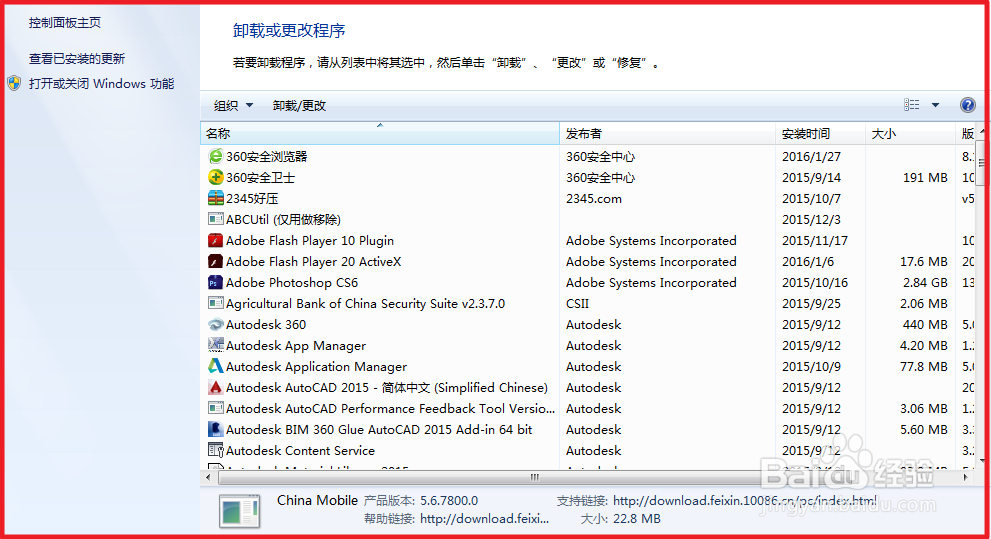Select Autodesk AutoCAD 2015 简体中文 name

(x=387, y=387)
